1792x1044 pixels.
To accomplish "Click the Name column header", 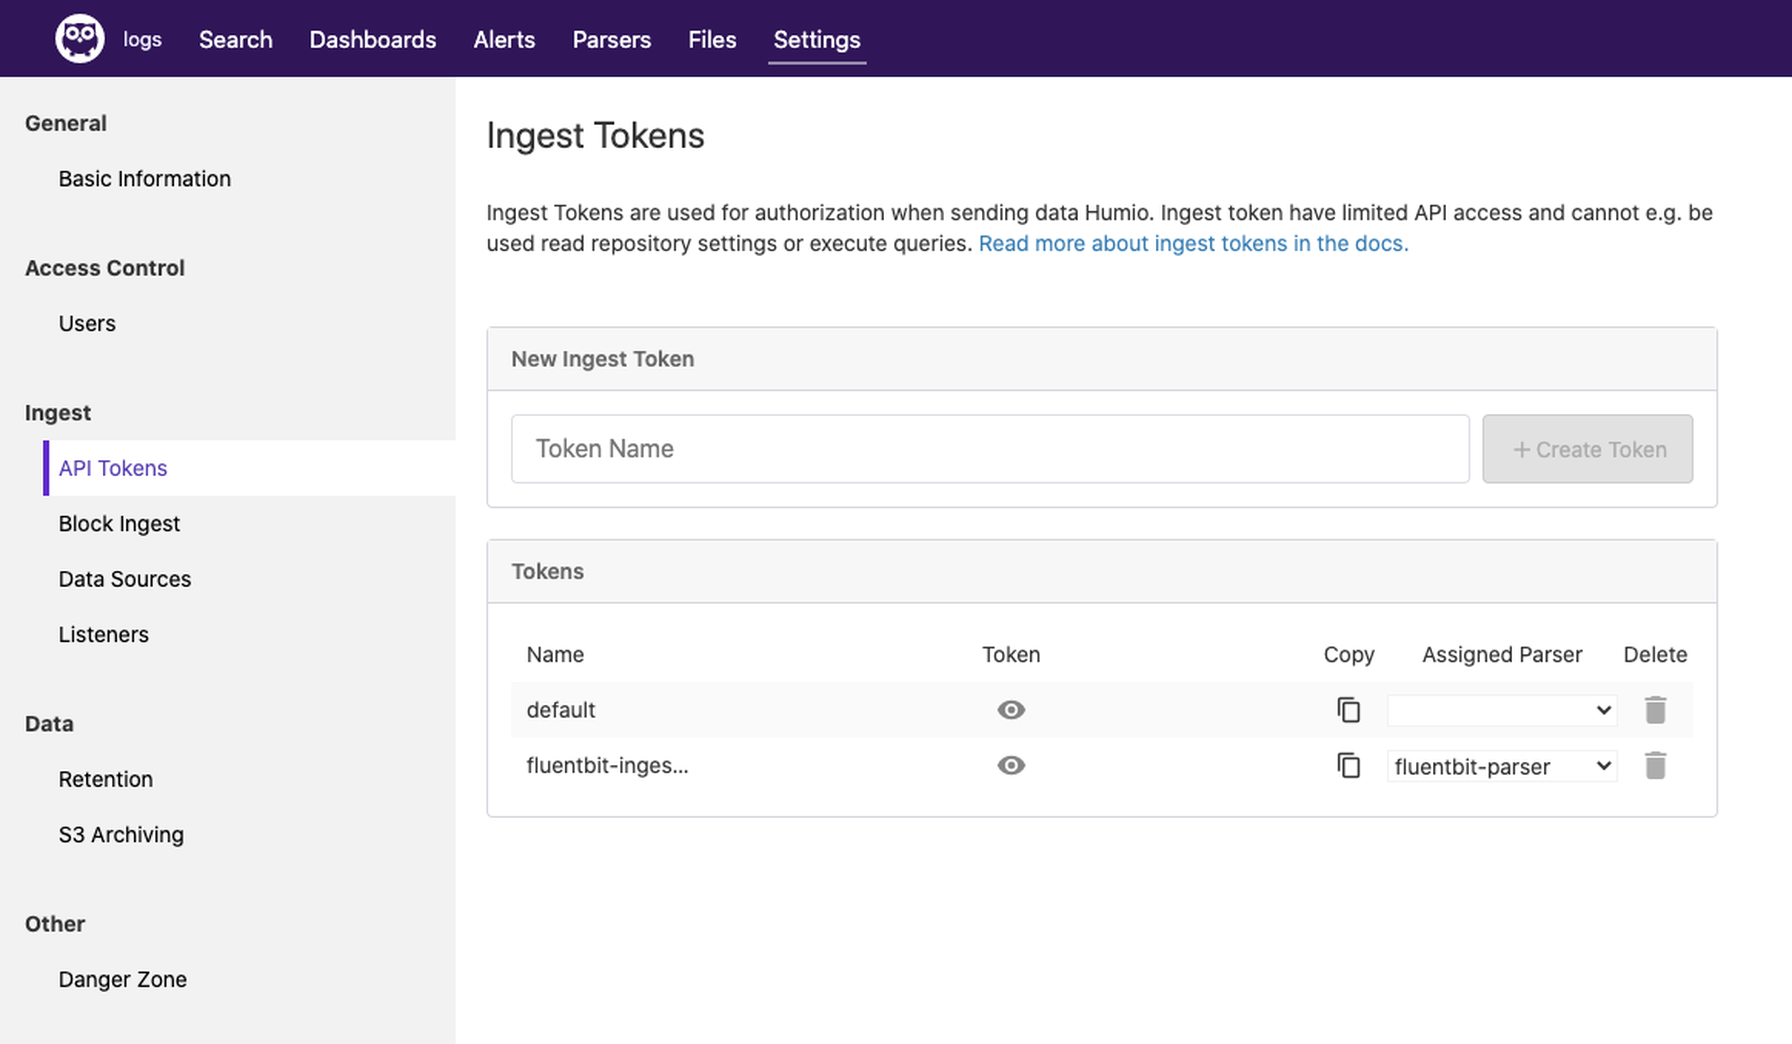I will pos(555,654).
